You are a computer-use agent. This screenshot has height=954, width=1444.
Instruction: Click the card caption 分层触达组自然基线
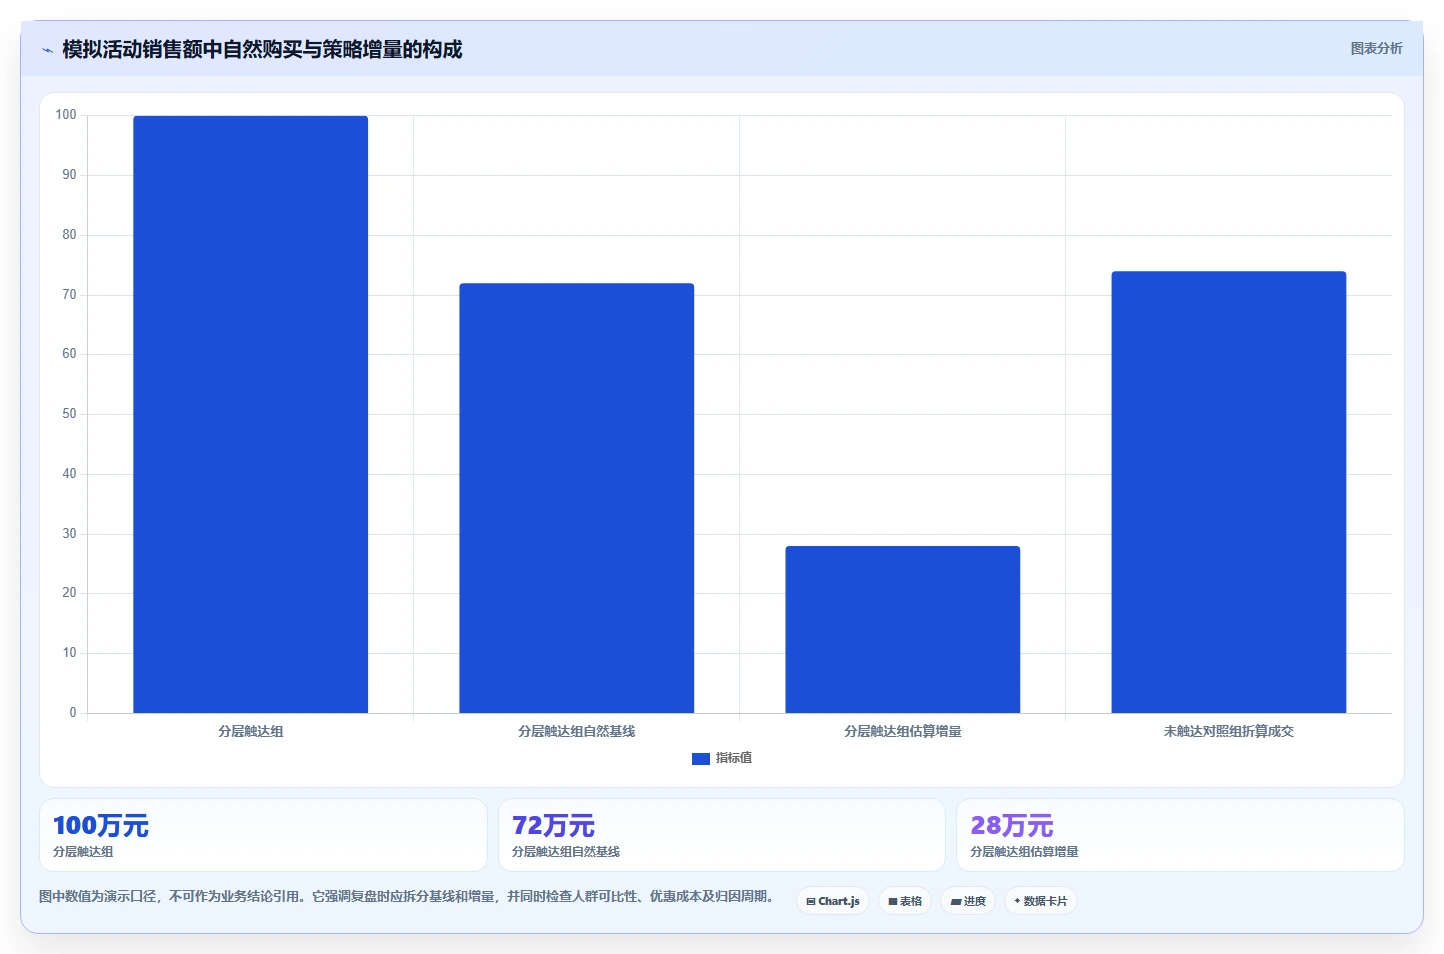tap(566, 852)
